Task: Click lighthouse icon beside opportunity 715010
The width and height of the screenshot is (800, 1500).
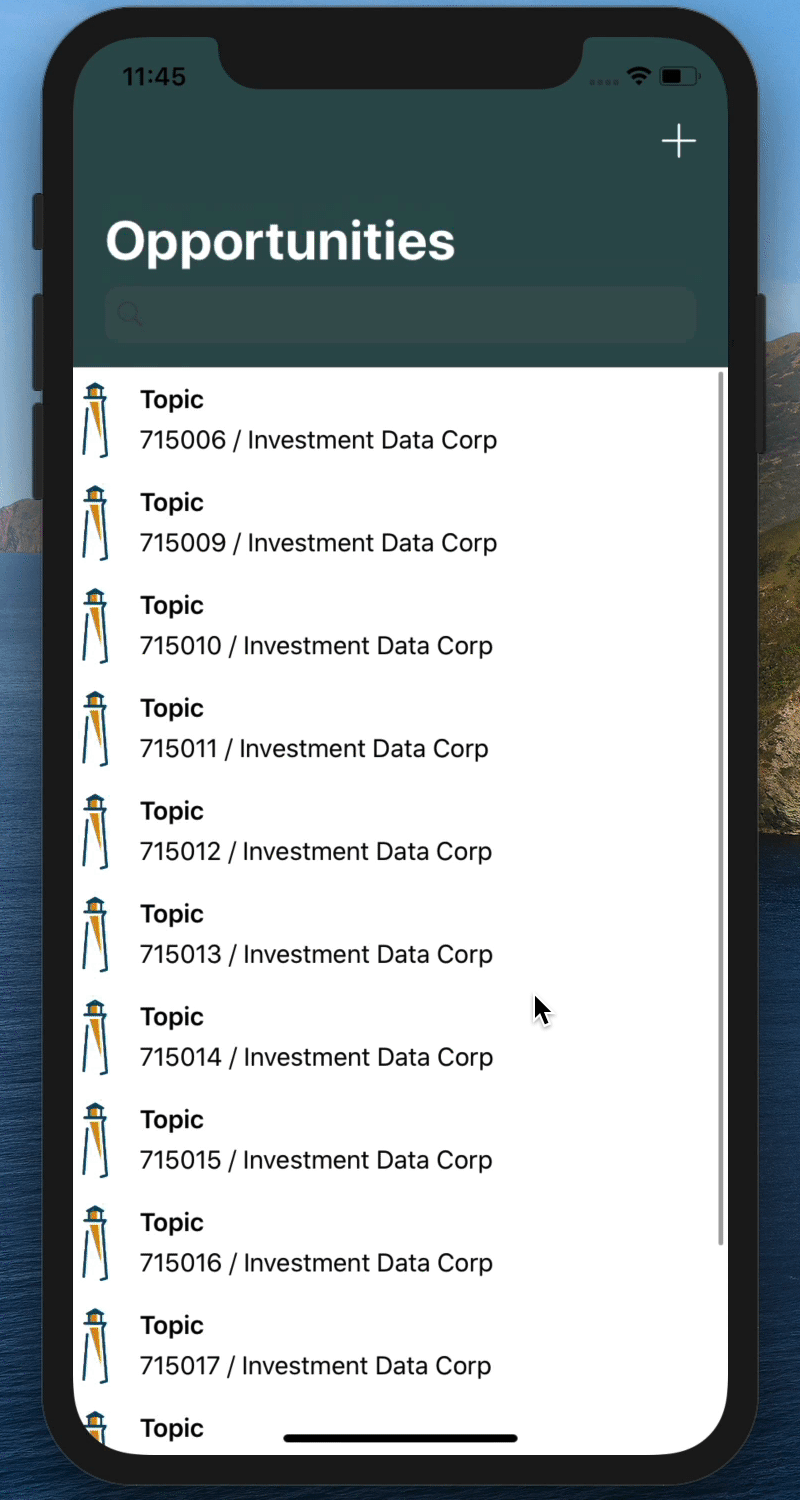Action: click(x=95, y=626)
